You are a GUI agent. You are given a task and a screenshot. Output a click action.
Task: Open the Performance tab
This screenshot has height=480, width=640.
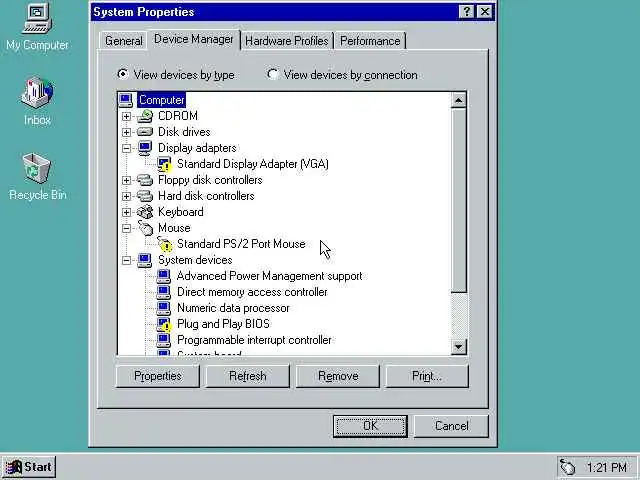point(370,41)
